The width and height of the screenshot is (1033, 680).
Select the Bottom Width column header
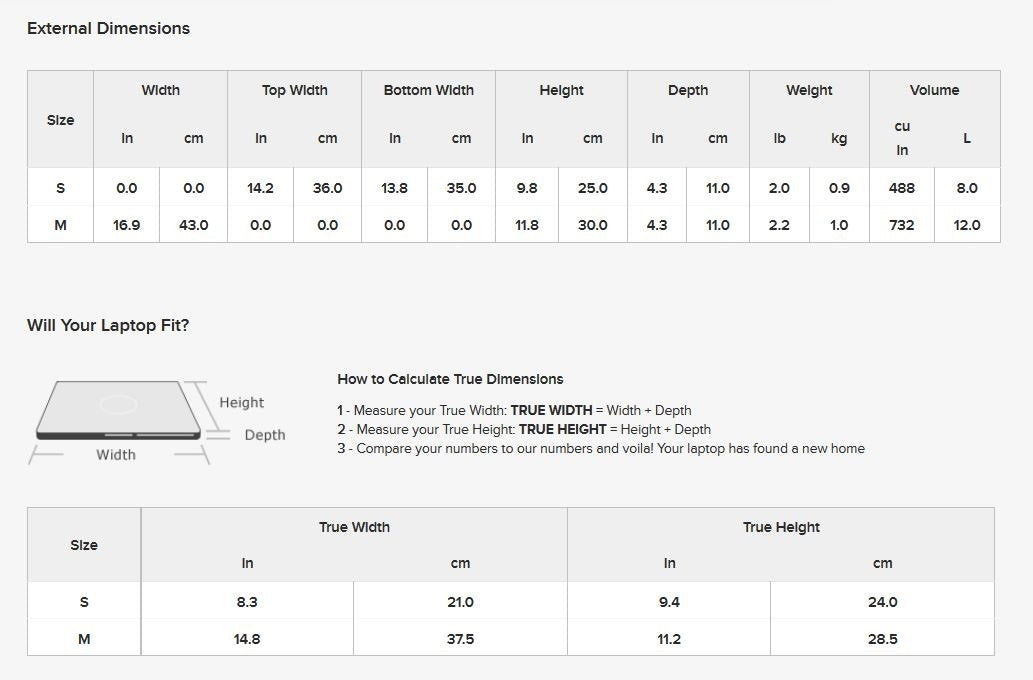[428, 90]
